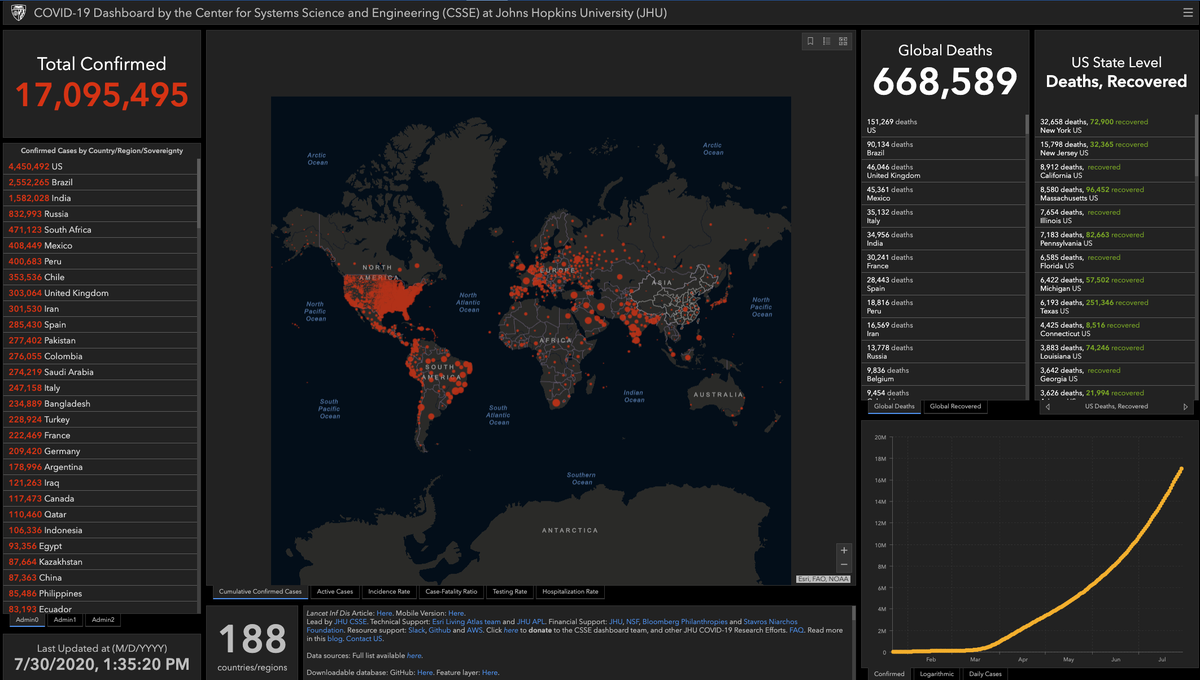Switch to Active Cases map tab

[x=335, y=592]
